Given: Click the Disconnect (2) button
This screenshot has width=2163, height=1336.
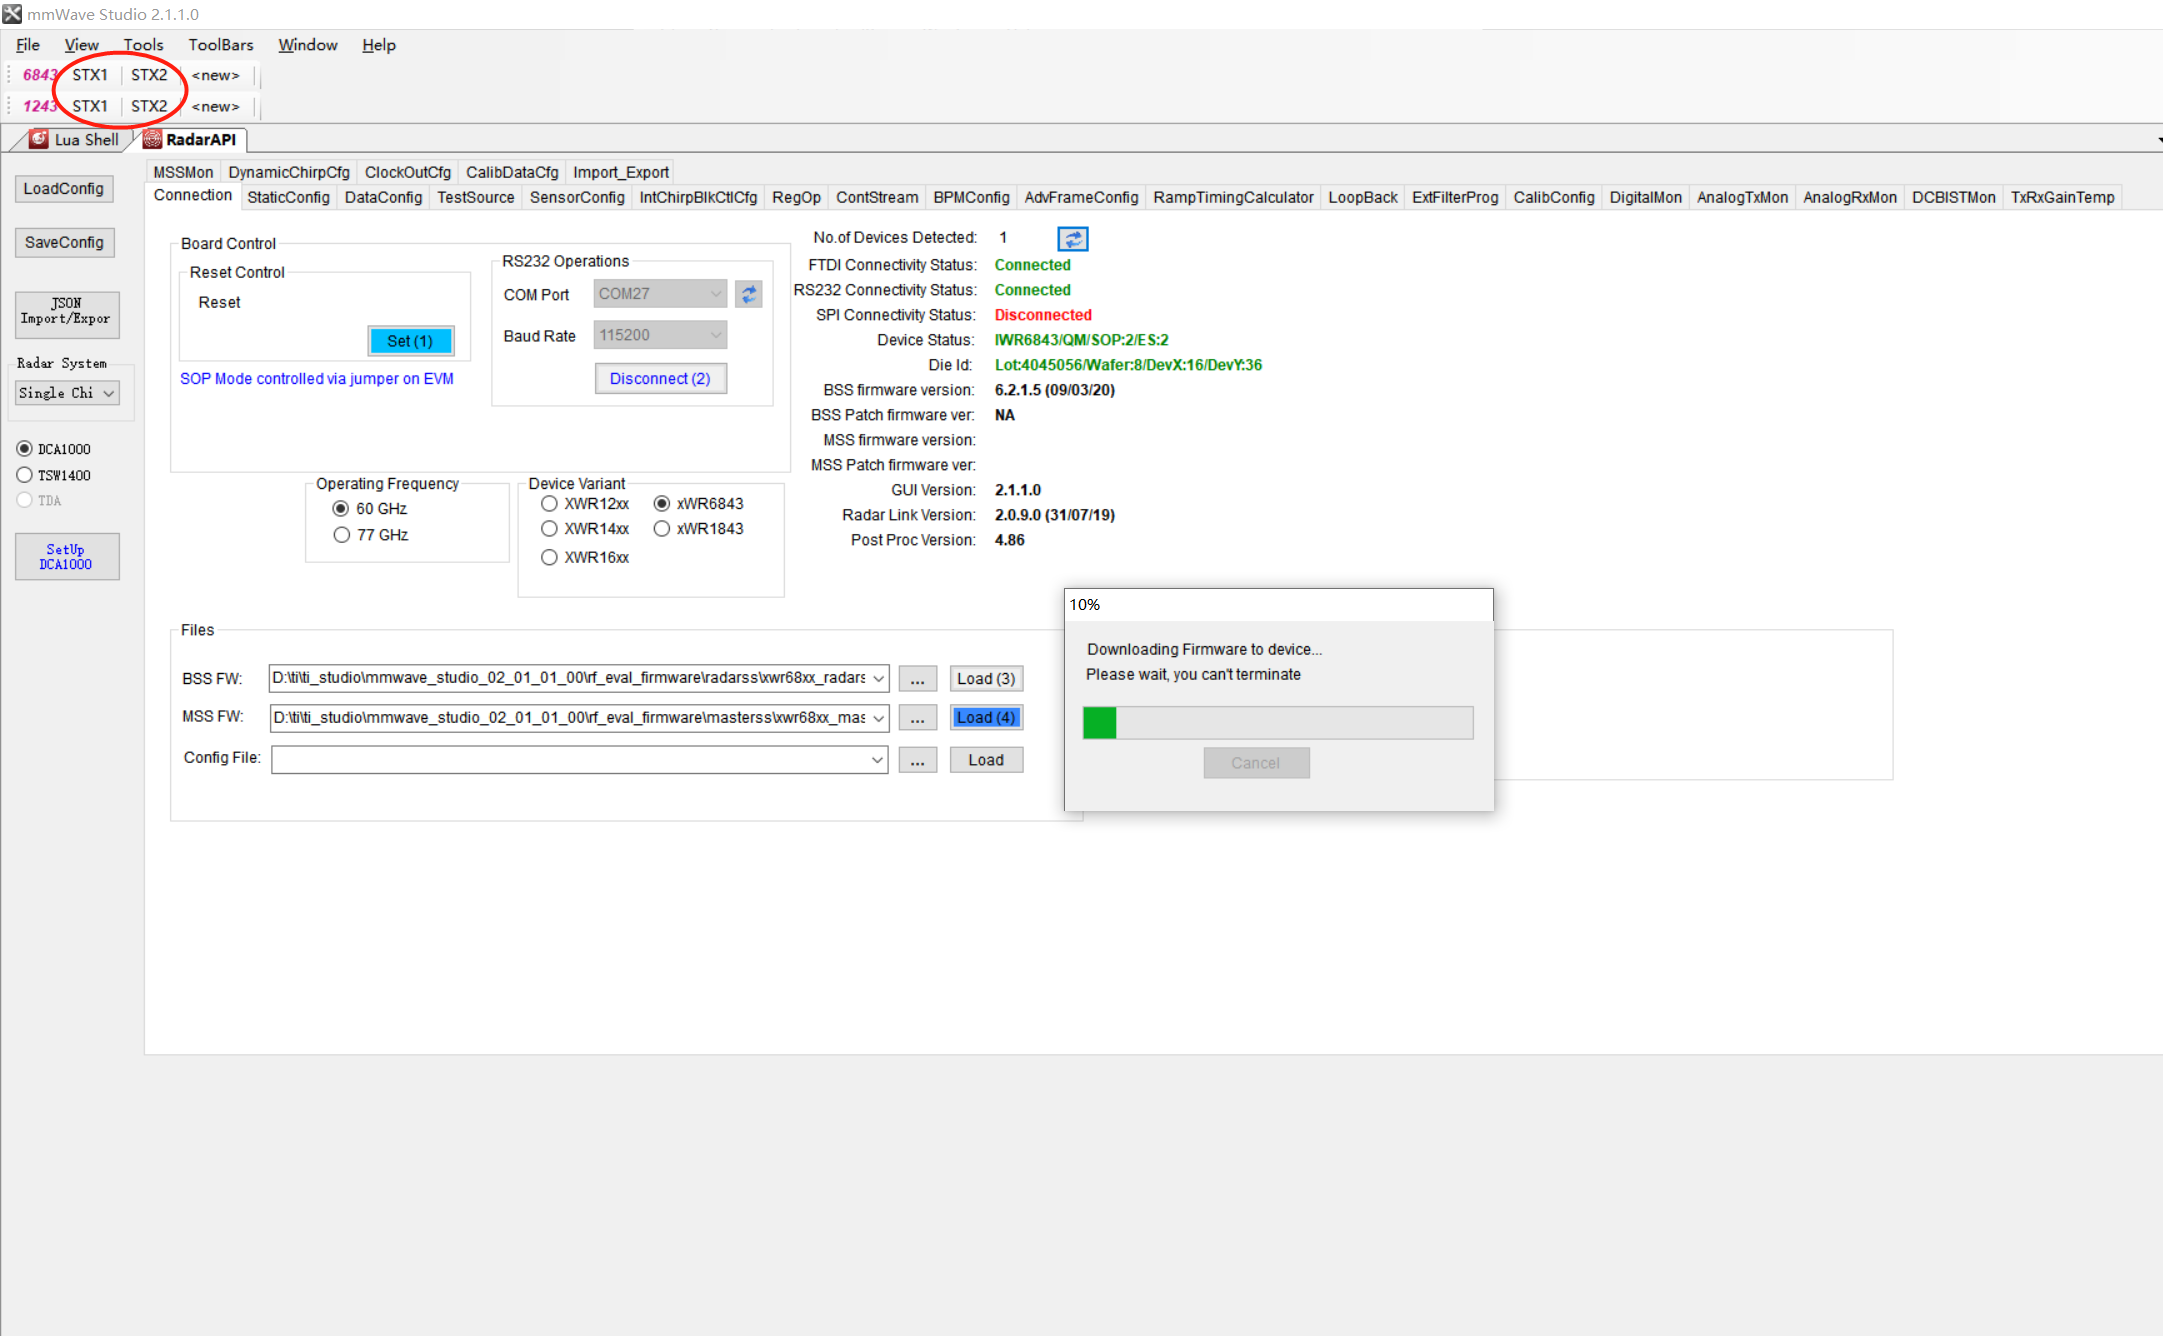Looking at the screenshot, I should (660, 379).
